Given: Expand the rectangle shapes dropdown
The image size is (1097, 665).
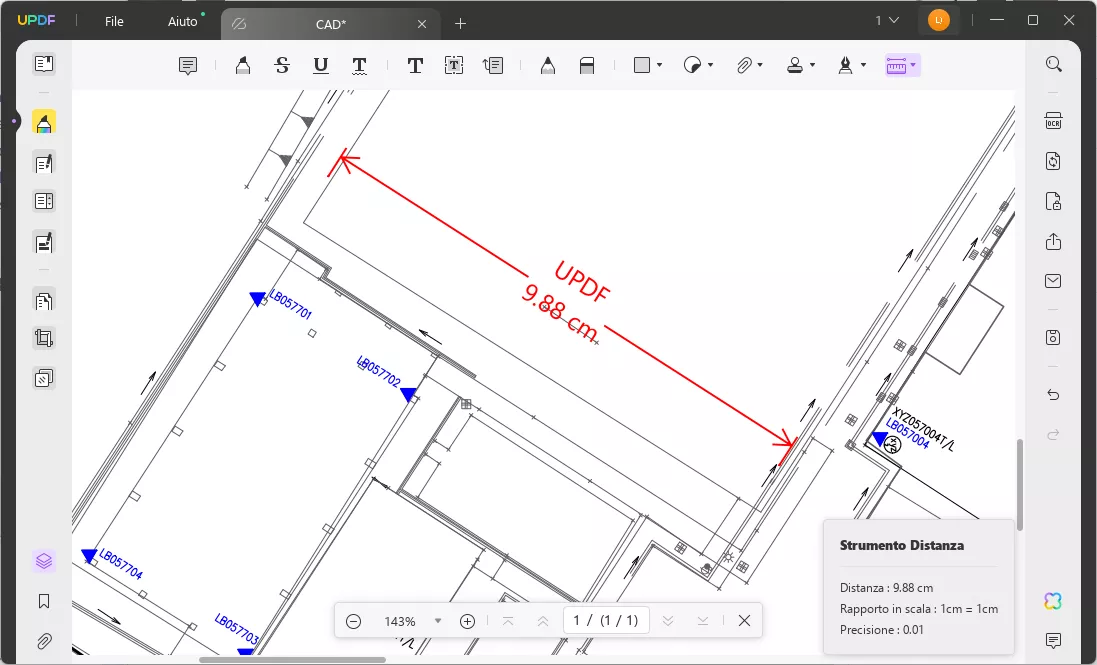Looking at the screenshot, I should [x=659, y=65].
